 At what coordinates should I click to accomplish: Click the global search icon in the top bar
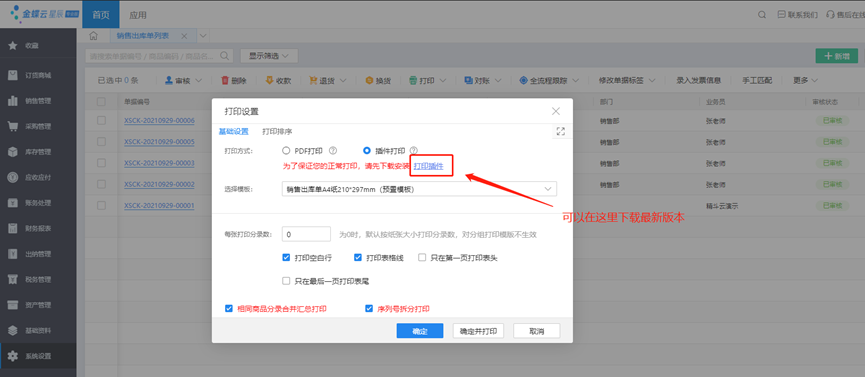tap(762, 15)
